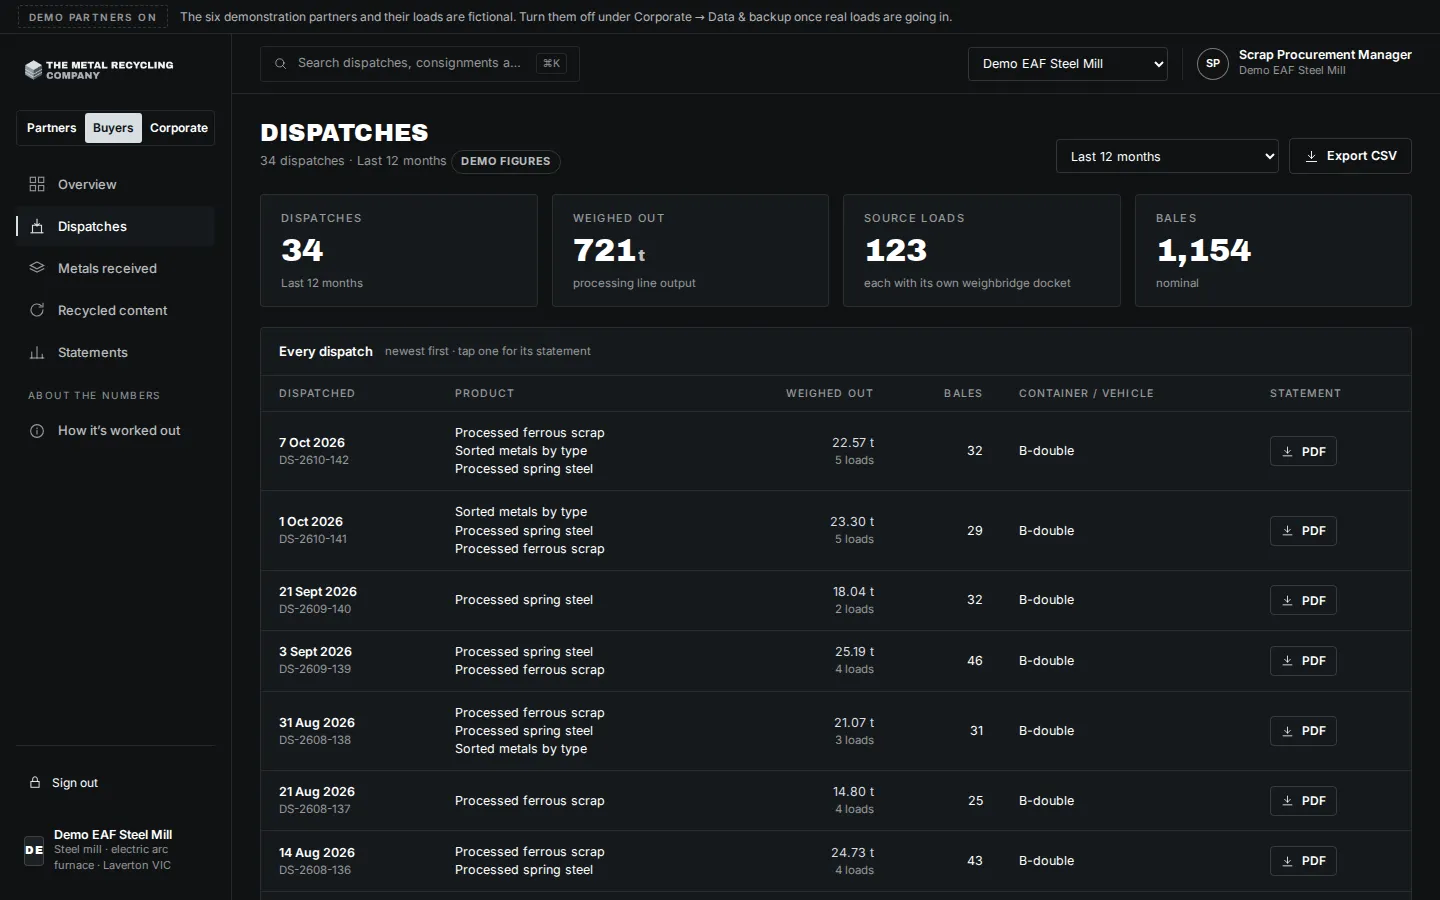Export dispatches as CSV
The image size is (1440, 900).
[1350, 156]
